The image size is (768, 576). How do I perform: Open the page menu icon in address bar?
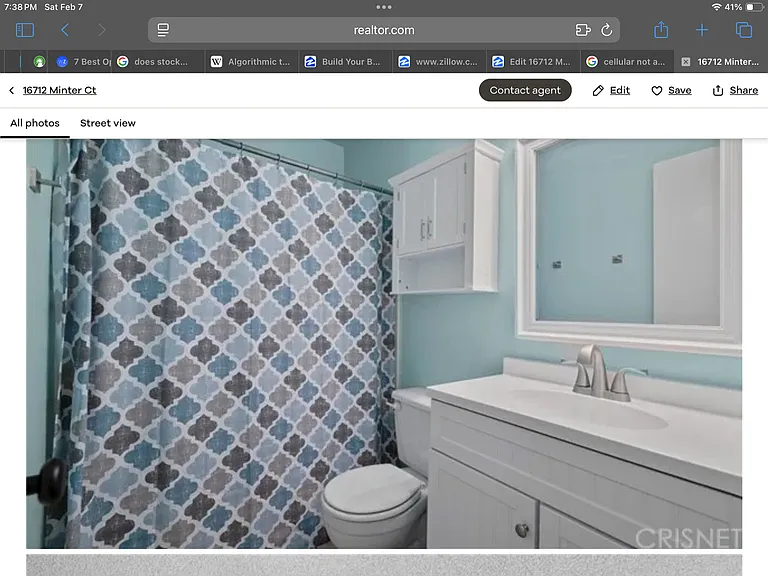(x=163, y=30)
